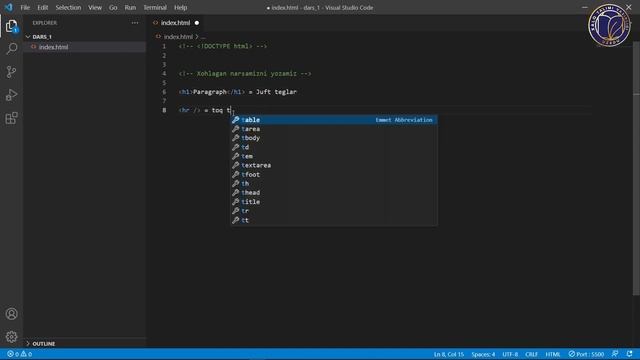
Task: Open Extensions view icon
Action: point(11,118)
